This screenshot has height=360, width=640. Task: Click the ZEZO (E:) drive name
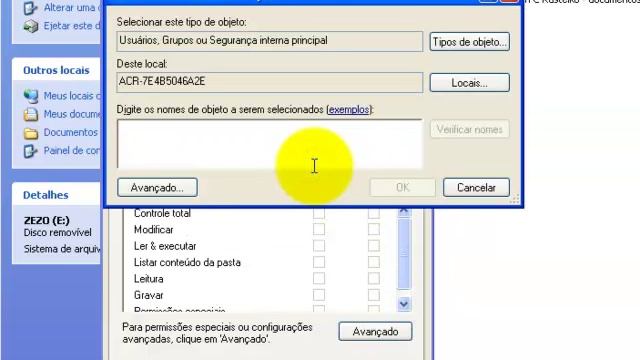[47, 220]
